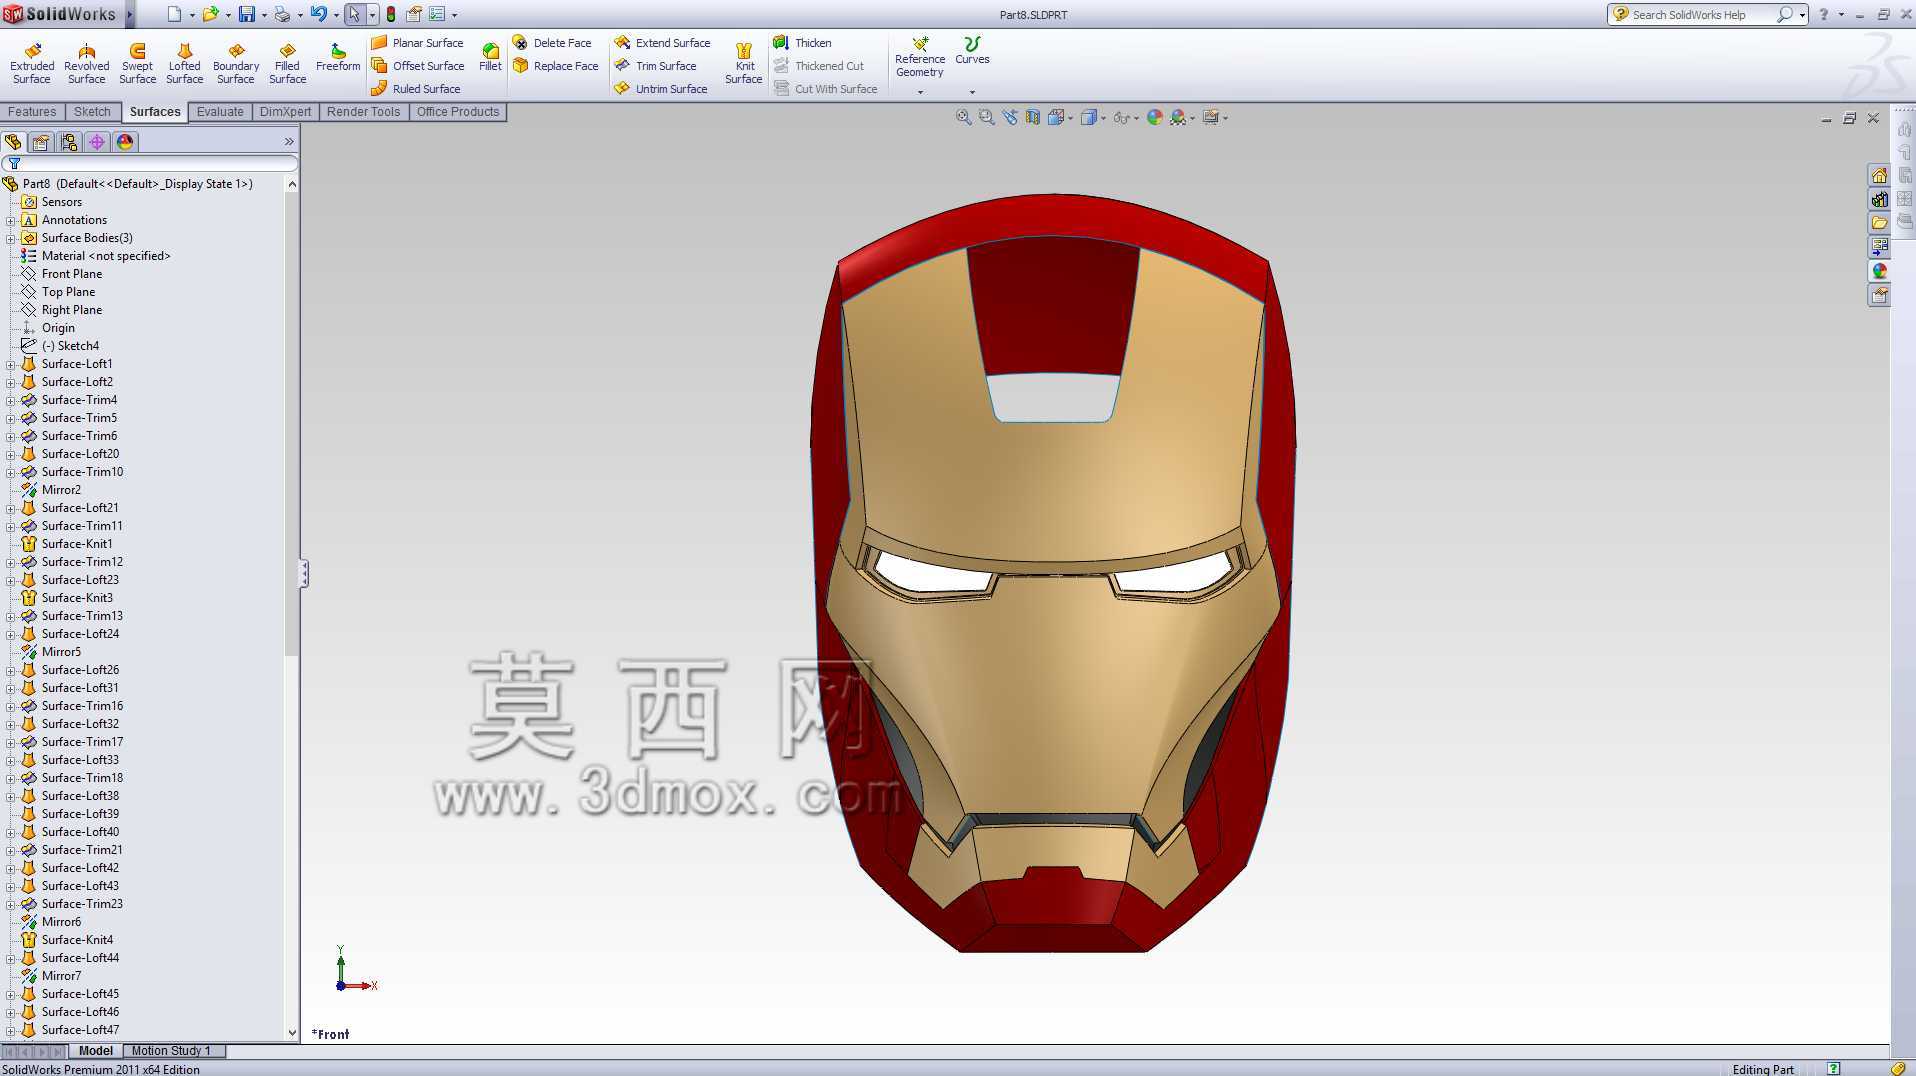Activate the Lofted Surface tool

(x=184, y=64)
